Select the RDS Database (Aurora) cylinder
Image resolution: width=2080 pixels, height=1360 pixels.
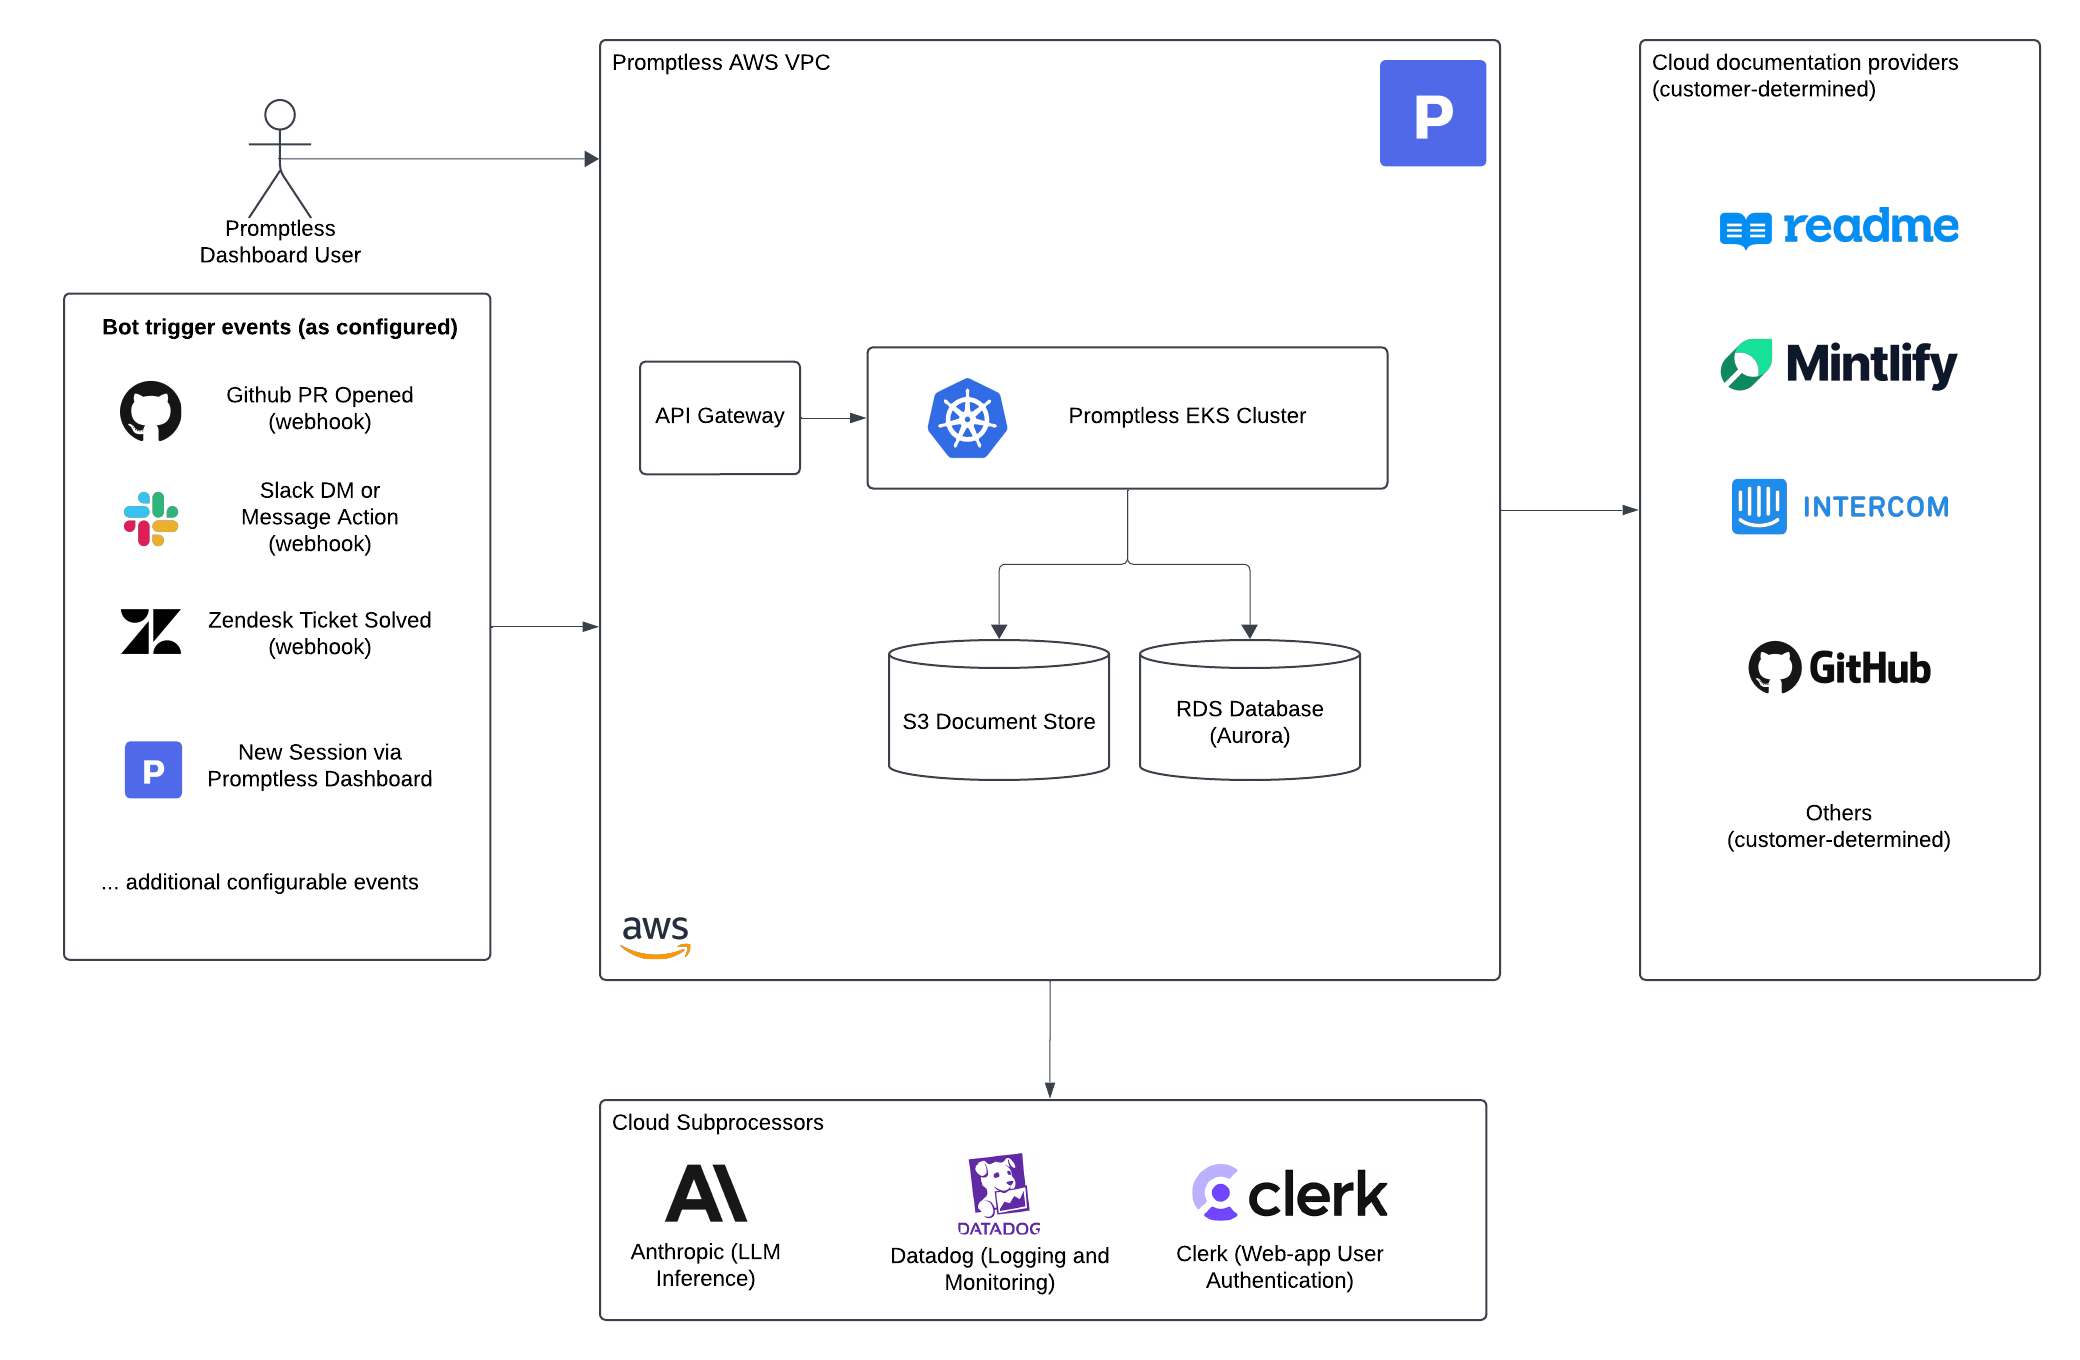tap(1250, 710)
